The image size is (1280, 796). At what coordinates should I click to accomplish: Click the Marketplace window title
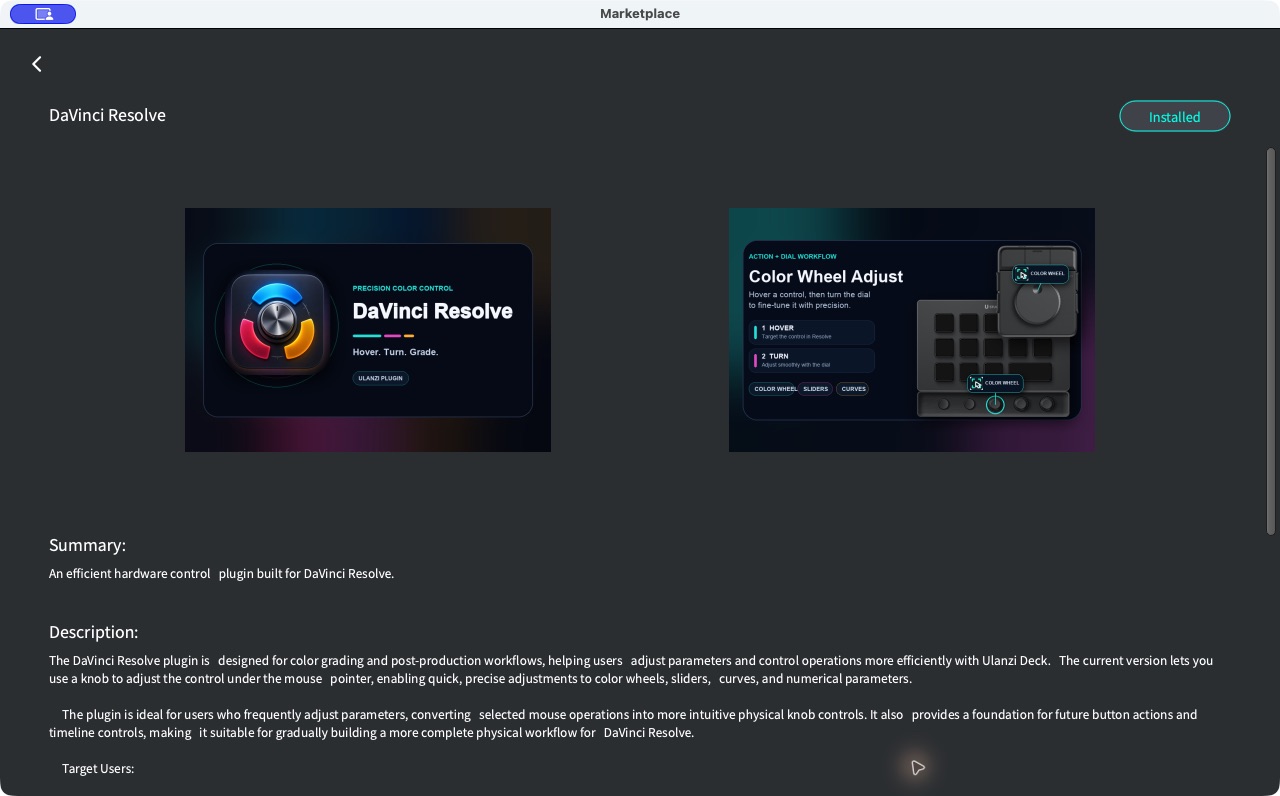point(640,14)
